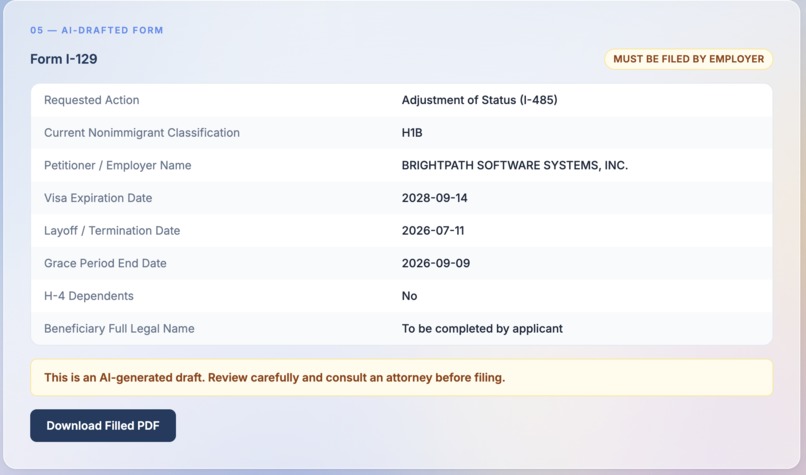Select the Current Nonimmigrant Classification label
806x475 pixels.
(x=142, y=133)
